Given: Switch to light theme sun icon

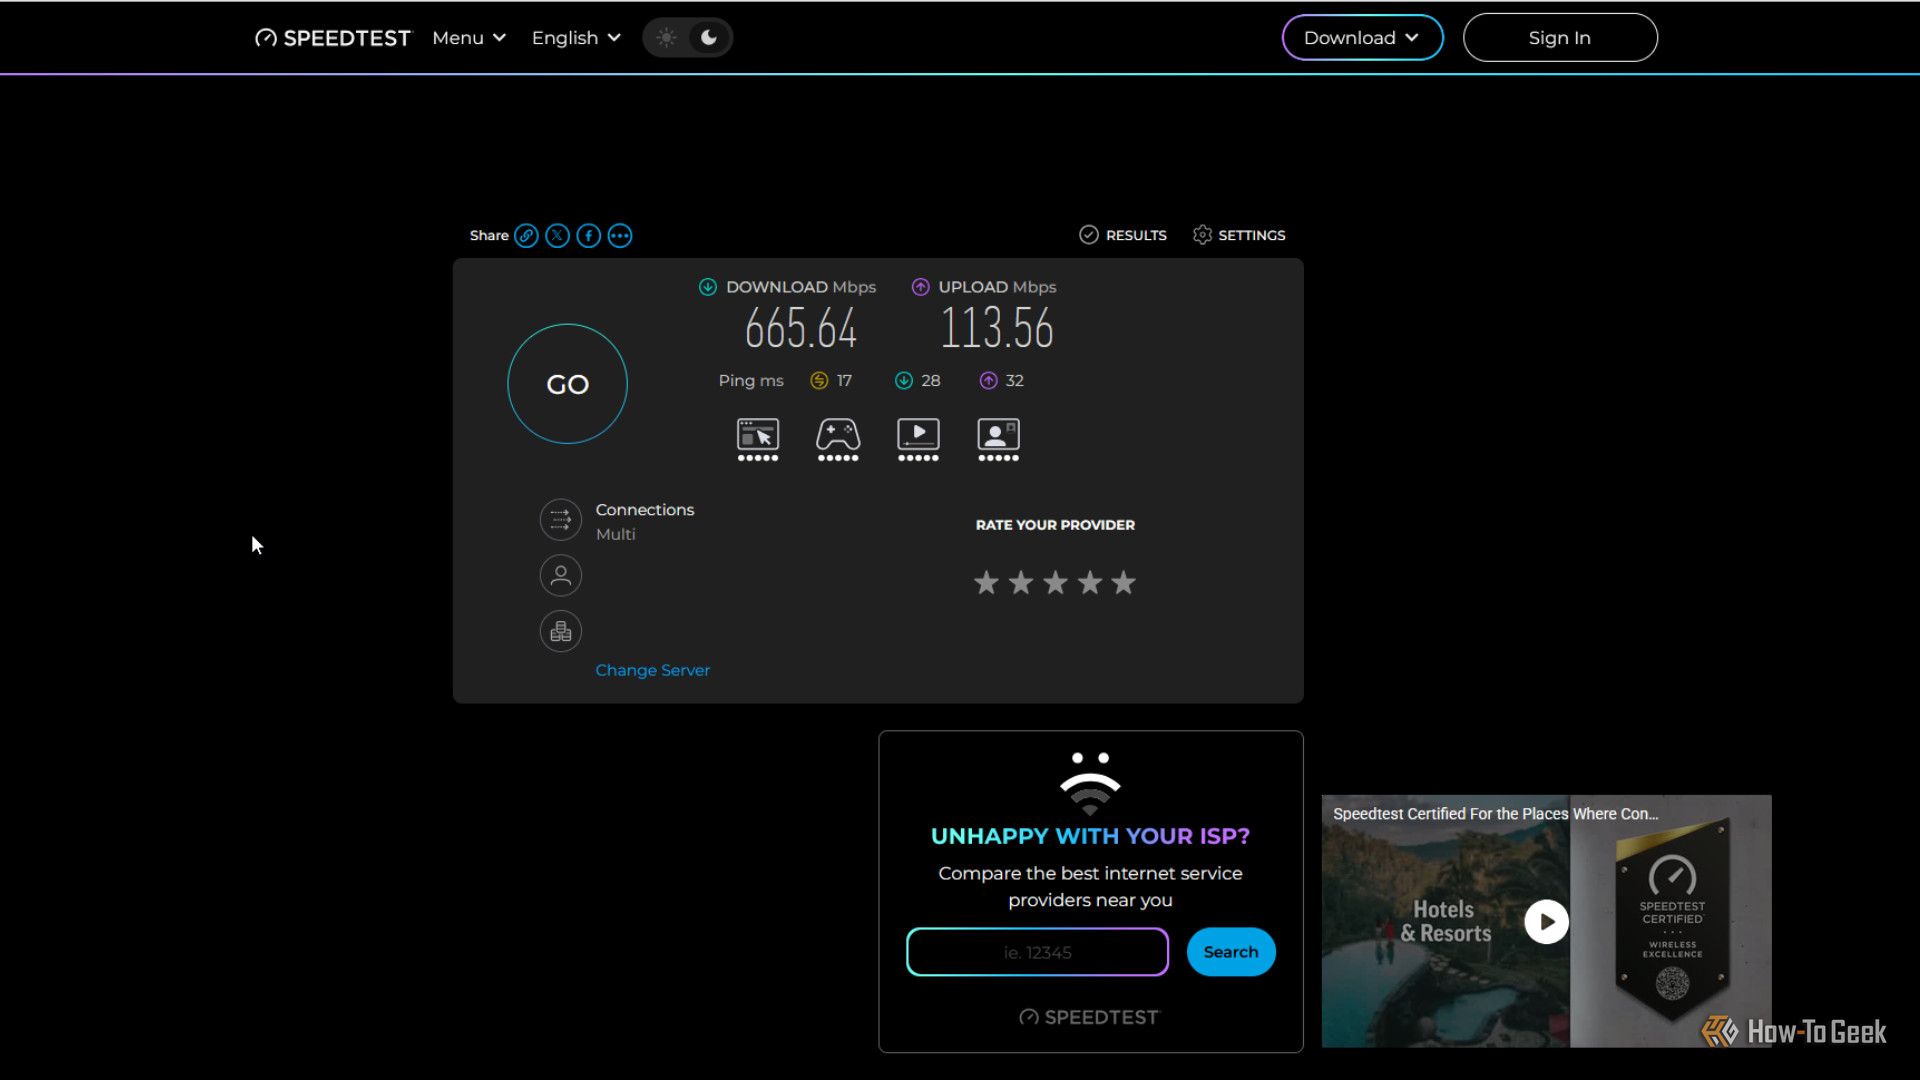Looking at the screenshot, I should [x=666, y=38].
